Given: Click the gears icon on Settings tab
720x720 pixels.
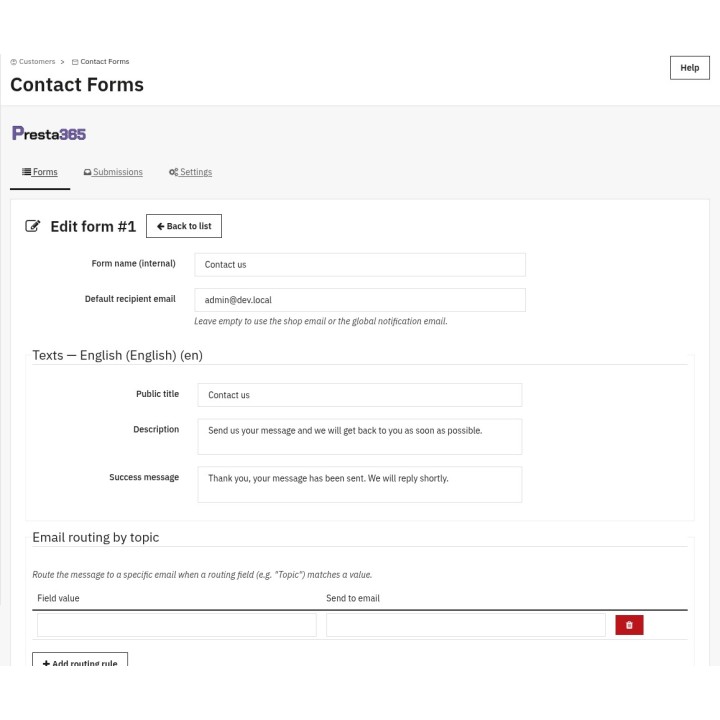Looking at the screenshot, I should tap(173, 172).
